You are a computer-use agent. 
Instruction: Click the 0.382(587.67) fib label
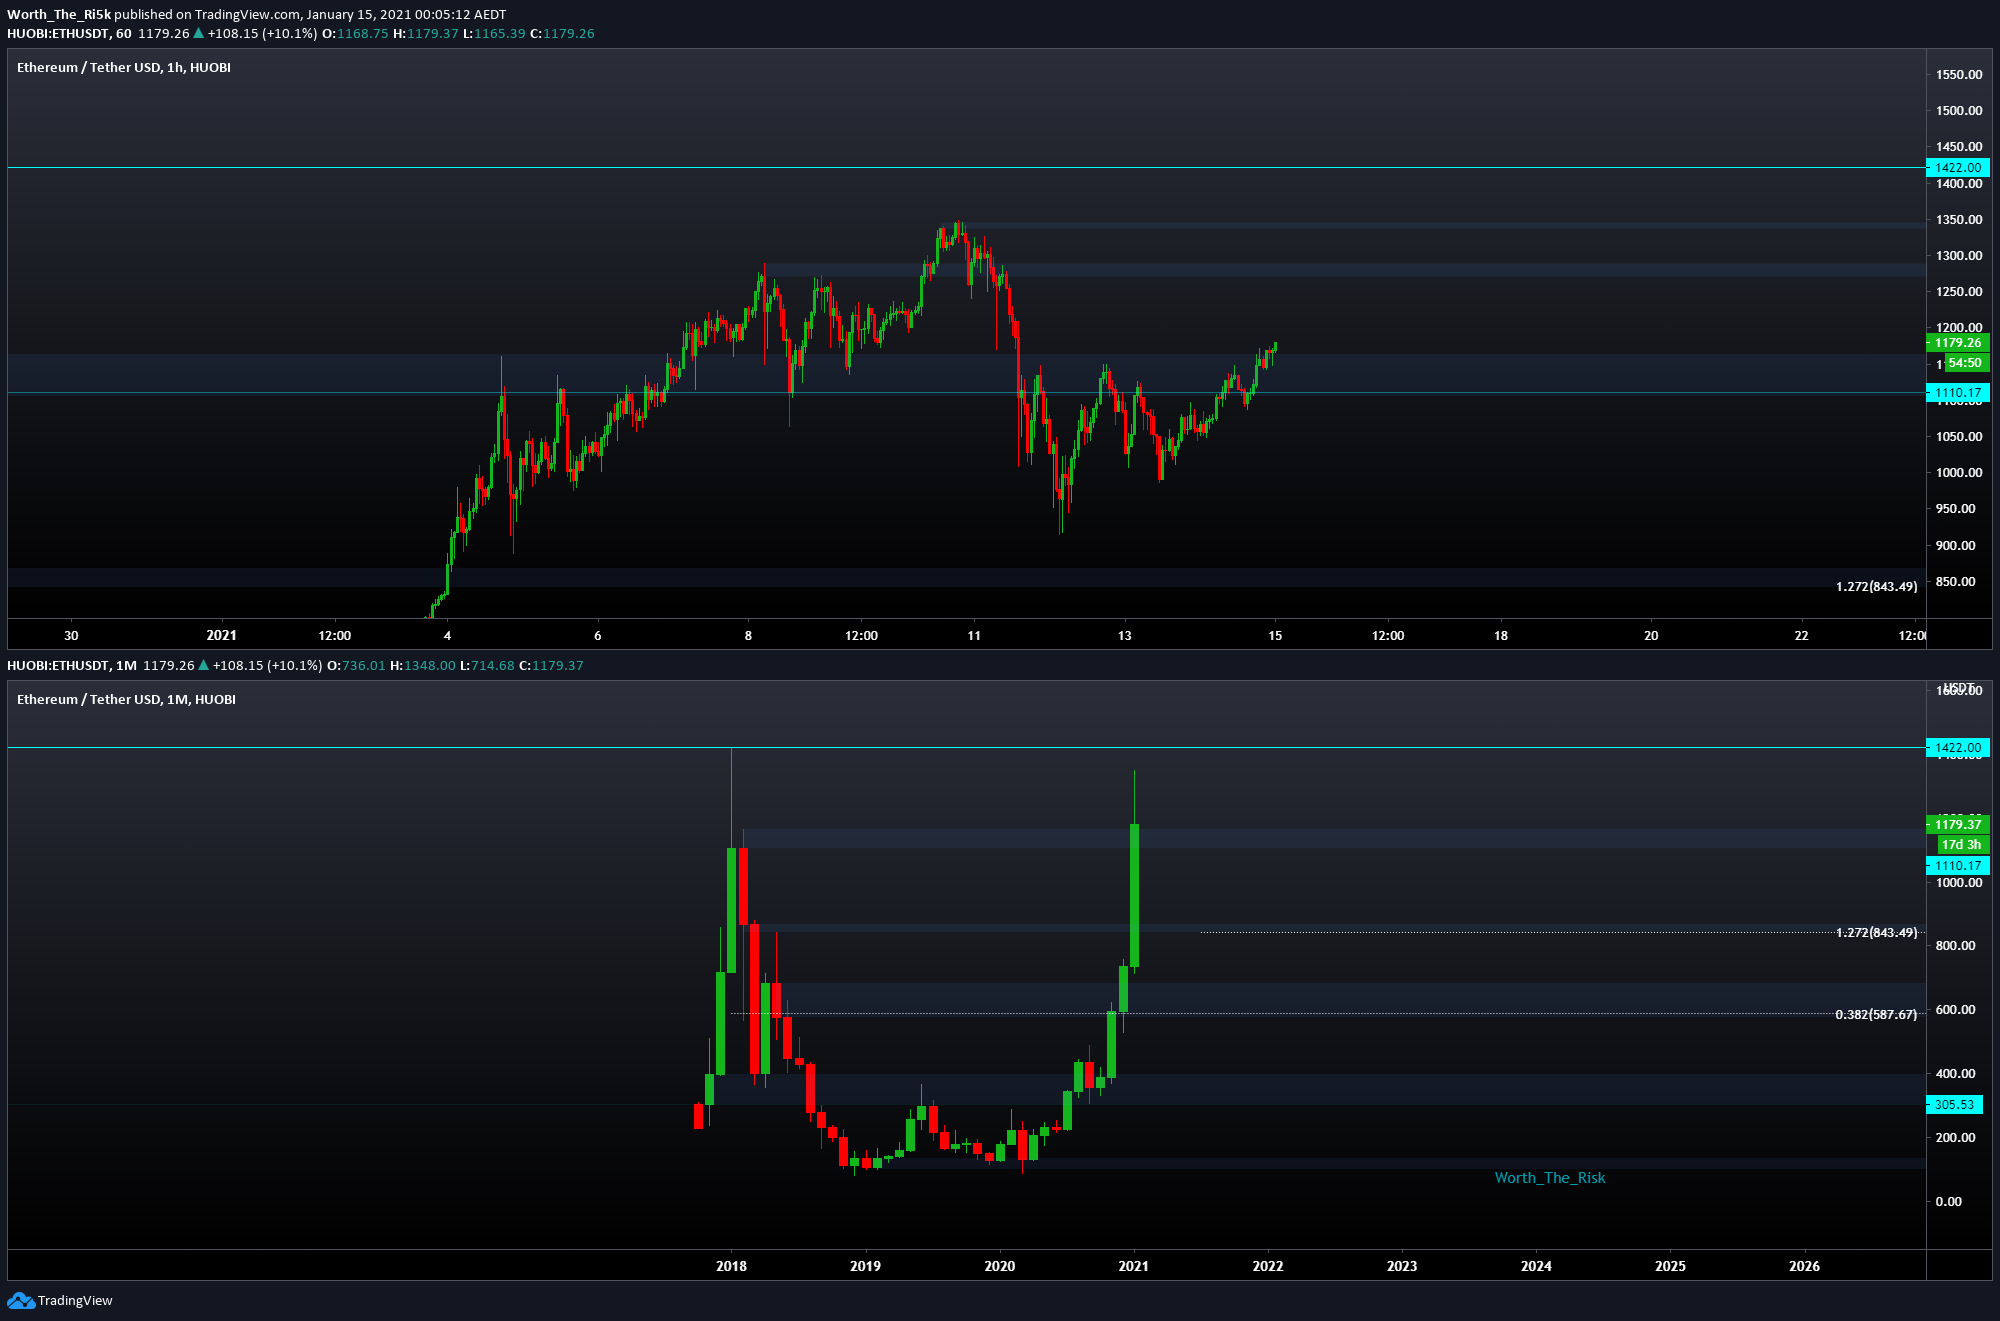click(1876, 1014)
